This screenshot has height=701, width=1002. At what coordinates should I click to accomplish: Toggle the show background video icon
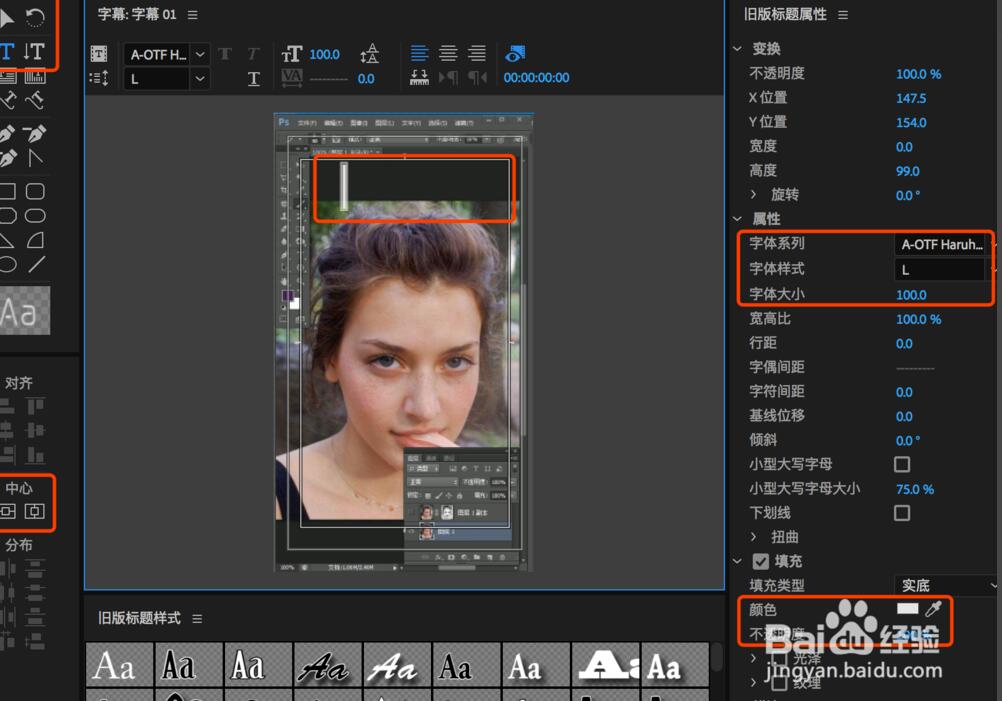coord(515,54)
